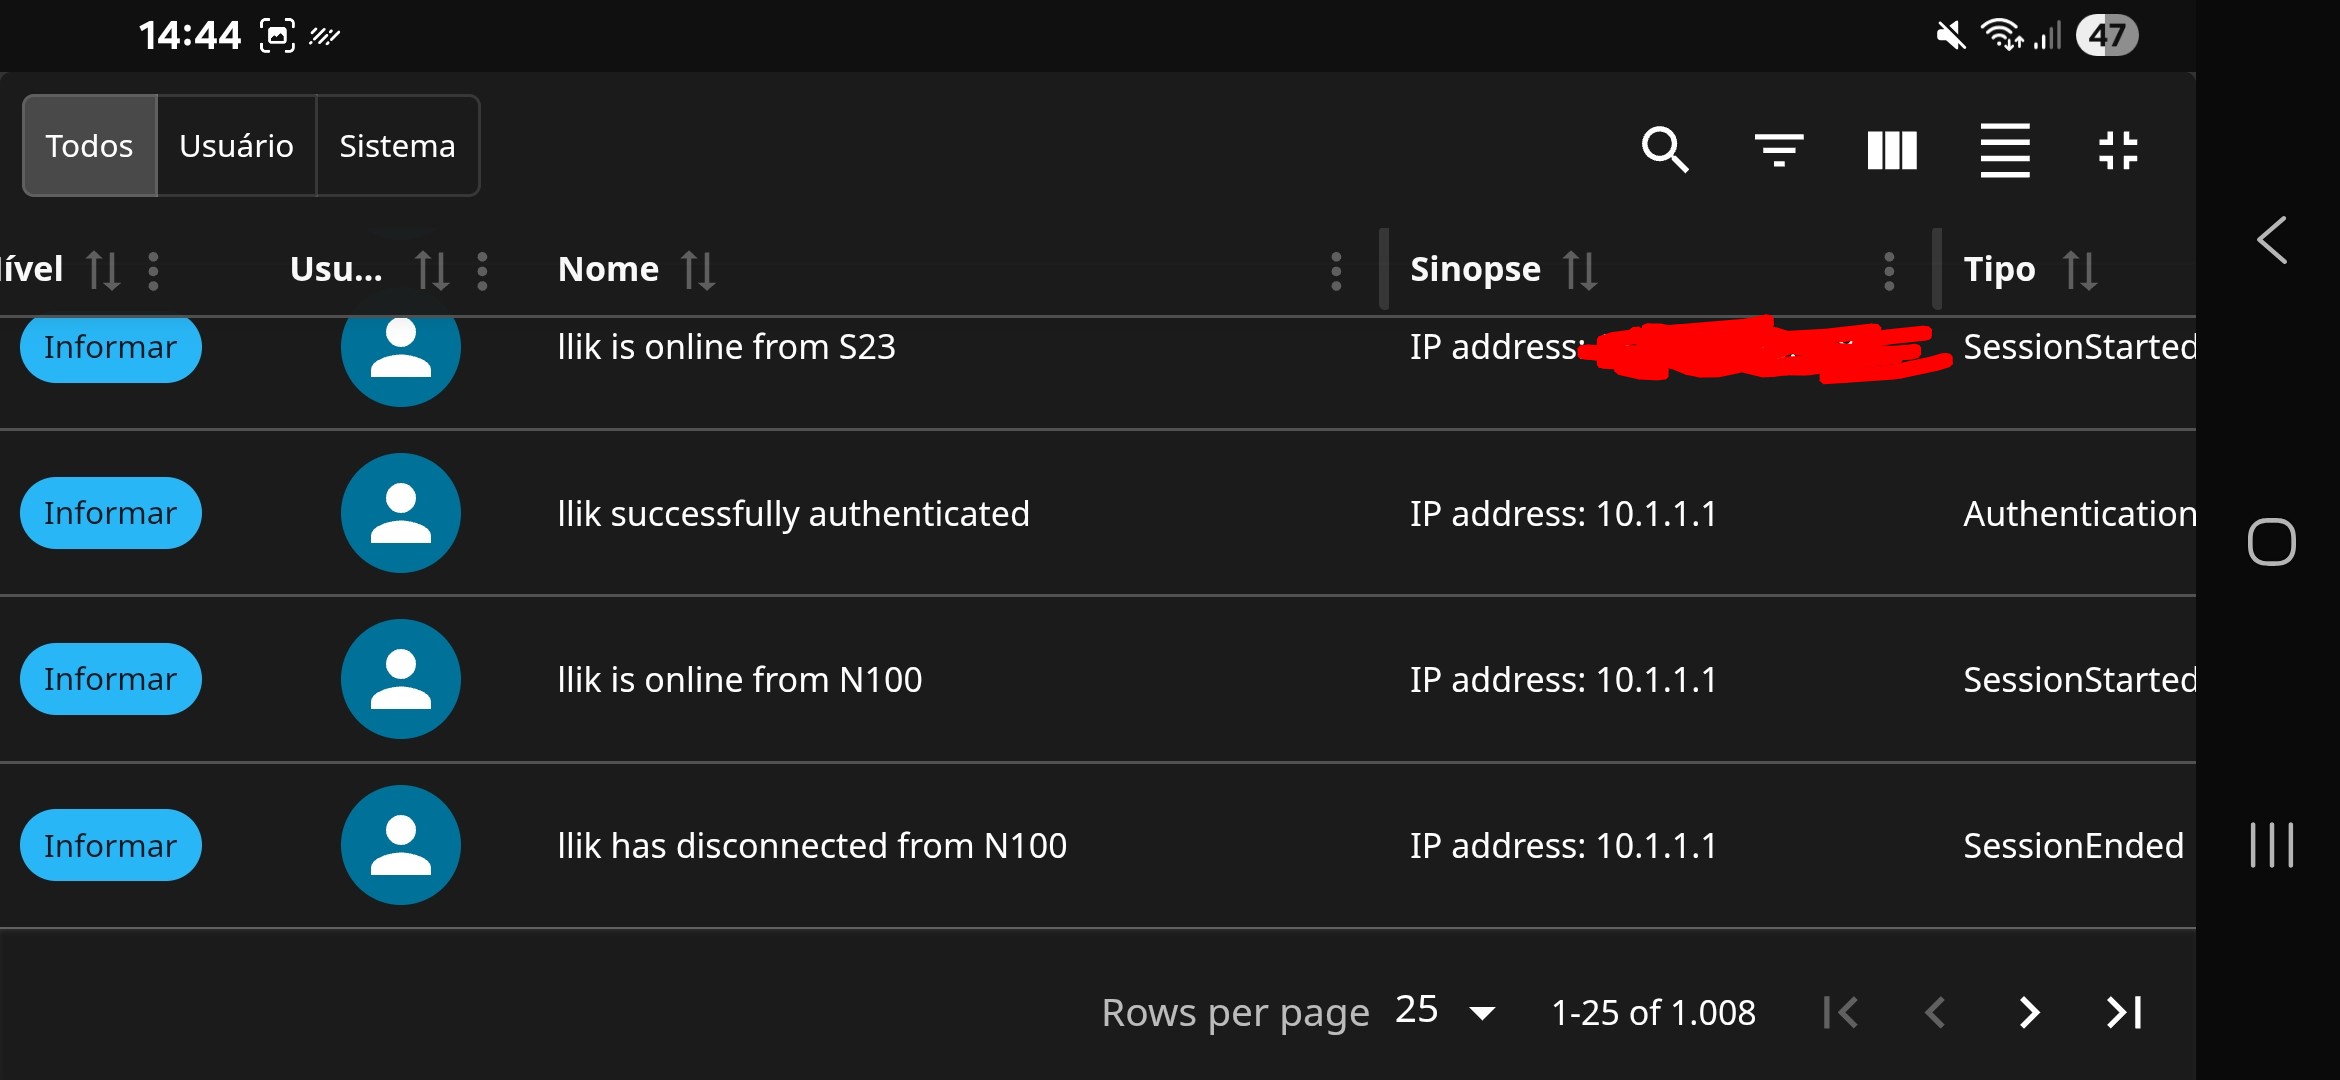Click user avatar in N100 online row
Viewport: 2340px width, 1080px height.
pyautogui.click(x=400, y=679)
